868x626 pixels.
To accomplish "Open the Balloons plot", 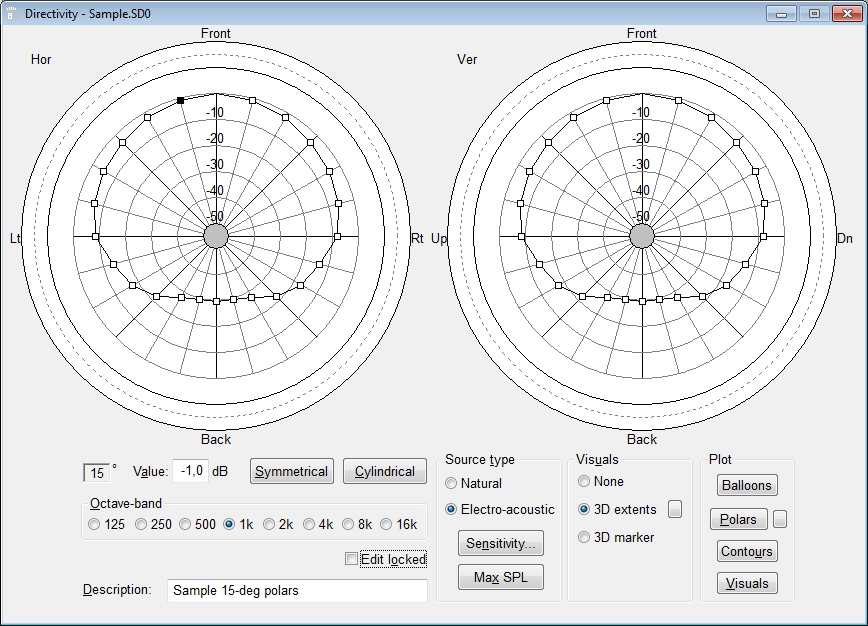I will click(x=747, y=485).
